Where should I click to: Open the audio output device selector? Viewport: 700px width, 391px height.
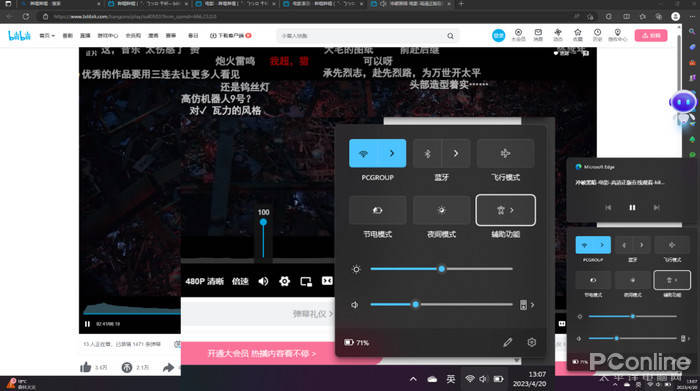point(527,305)
